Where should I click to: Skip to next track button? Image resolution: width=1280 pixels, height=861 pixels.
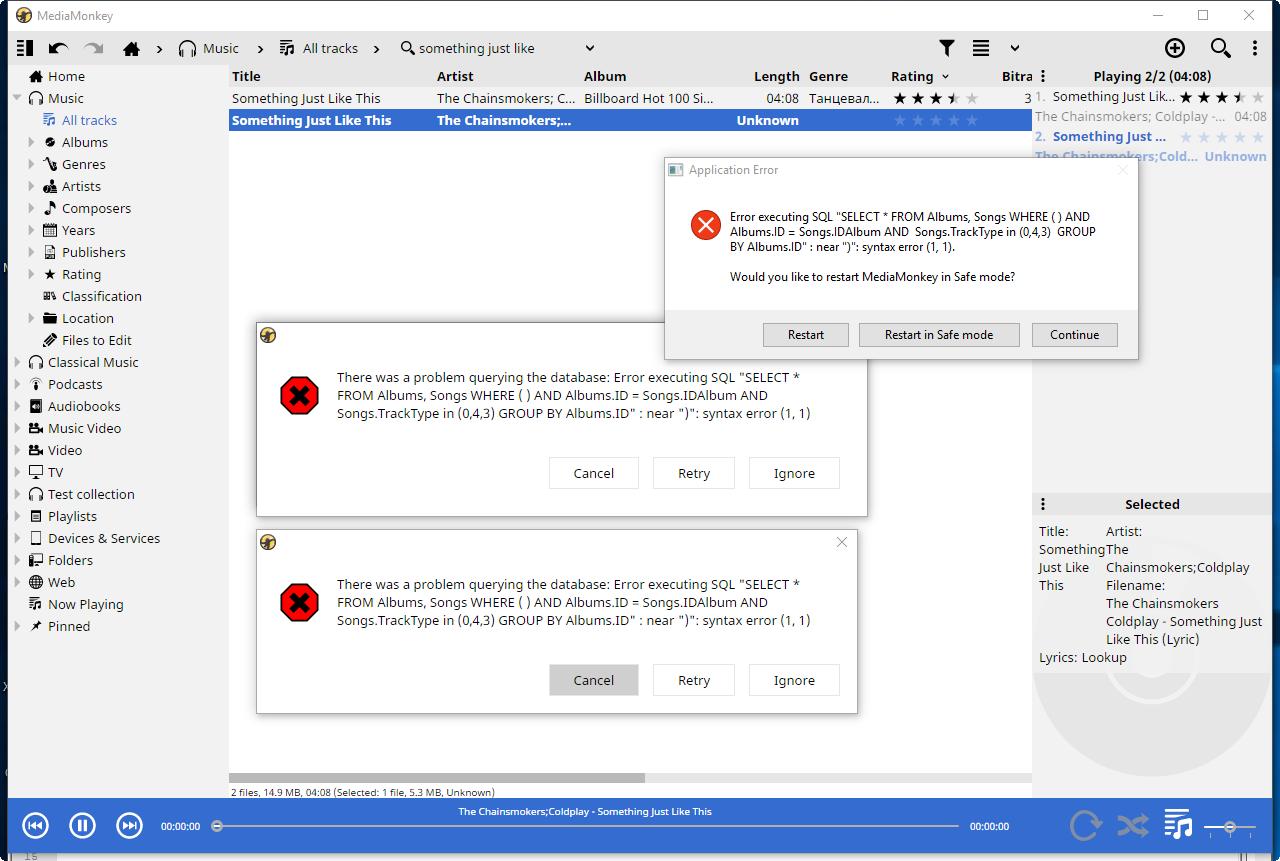pyautogui.click(x=129, y=825)
